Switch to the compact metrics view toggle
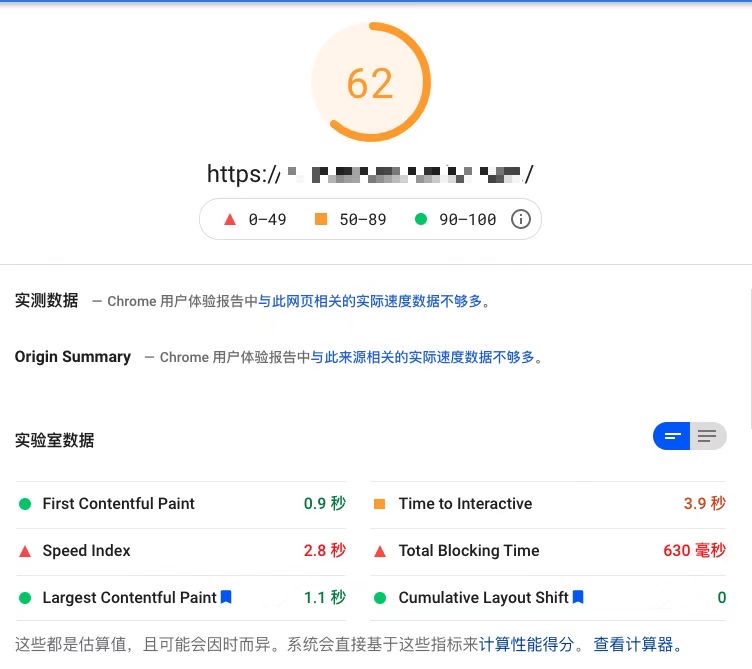Viewport: 752px width, 669px height. coord(672,436)
